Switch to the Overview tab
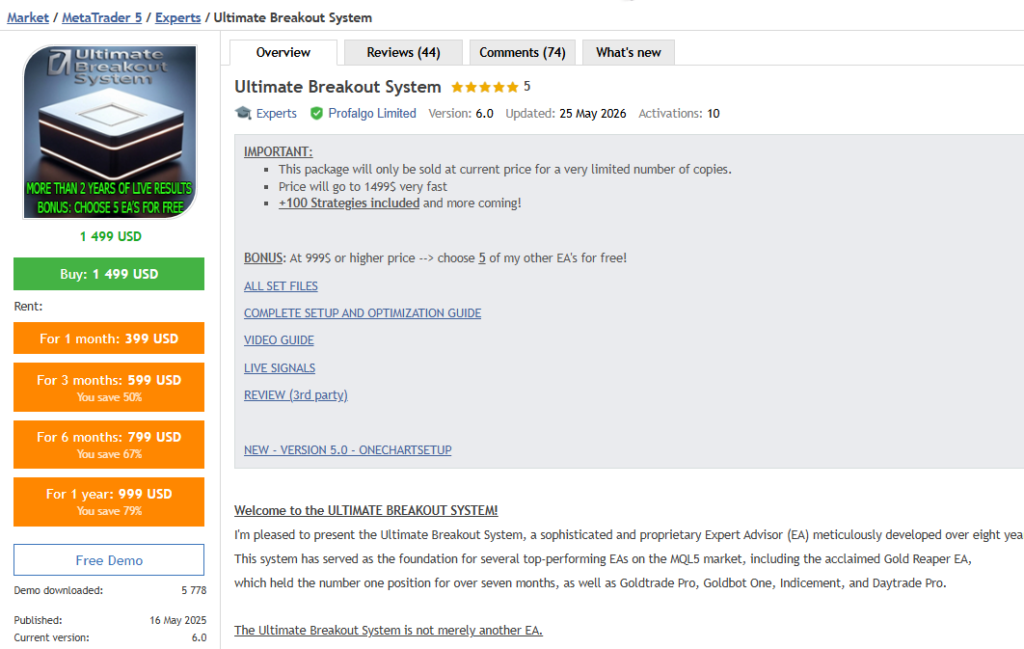The image size is (1024, 649). tap(283, 52)
